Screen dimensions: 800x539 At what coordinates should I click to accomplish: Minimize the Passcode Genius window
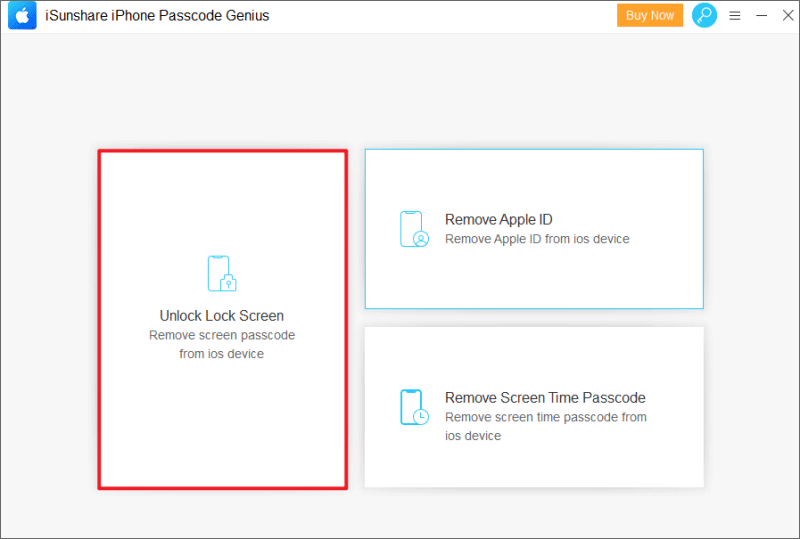pyautogui.click(x=761, y=16)
